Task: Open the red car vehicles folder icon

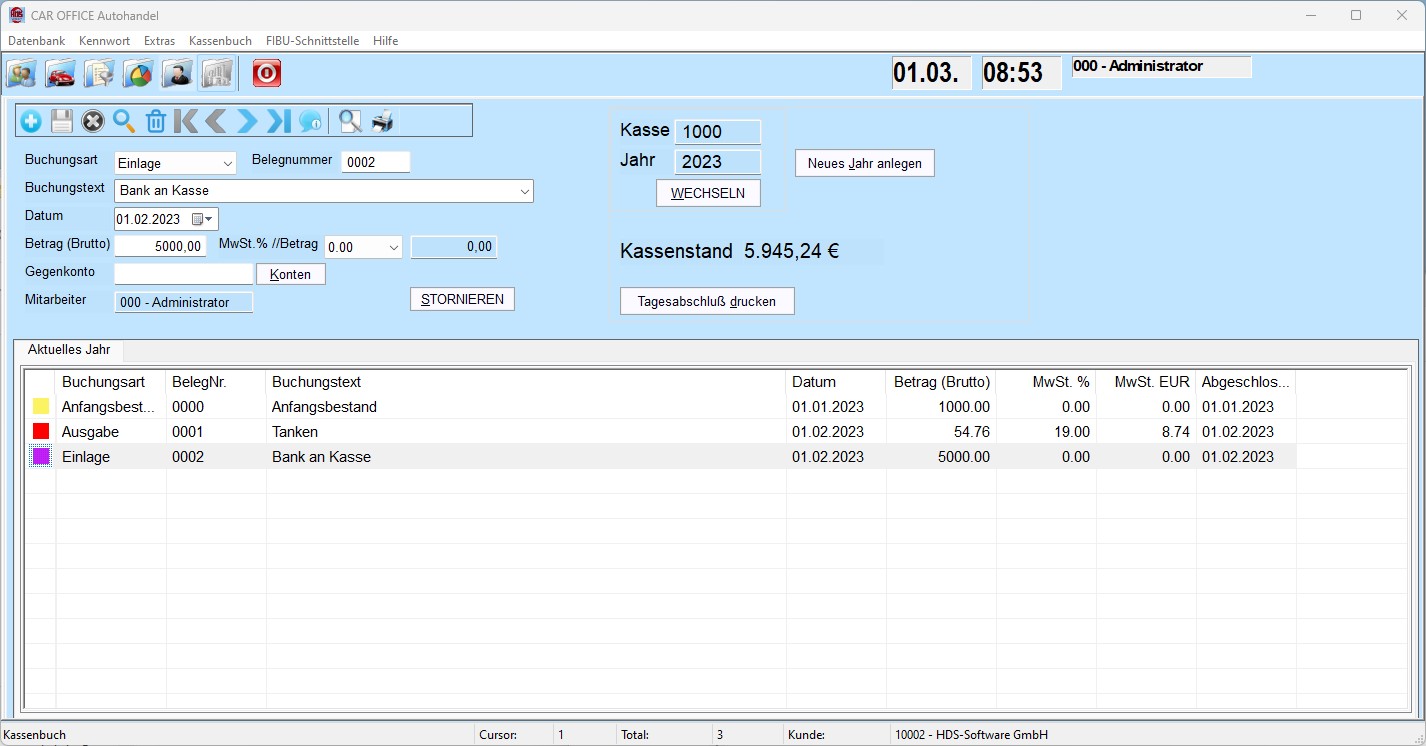Action: pyautogui.click(x=61, y=73)
